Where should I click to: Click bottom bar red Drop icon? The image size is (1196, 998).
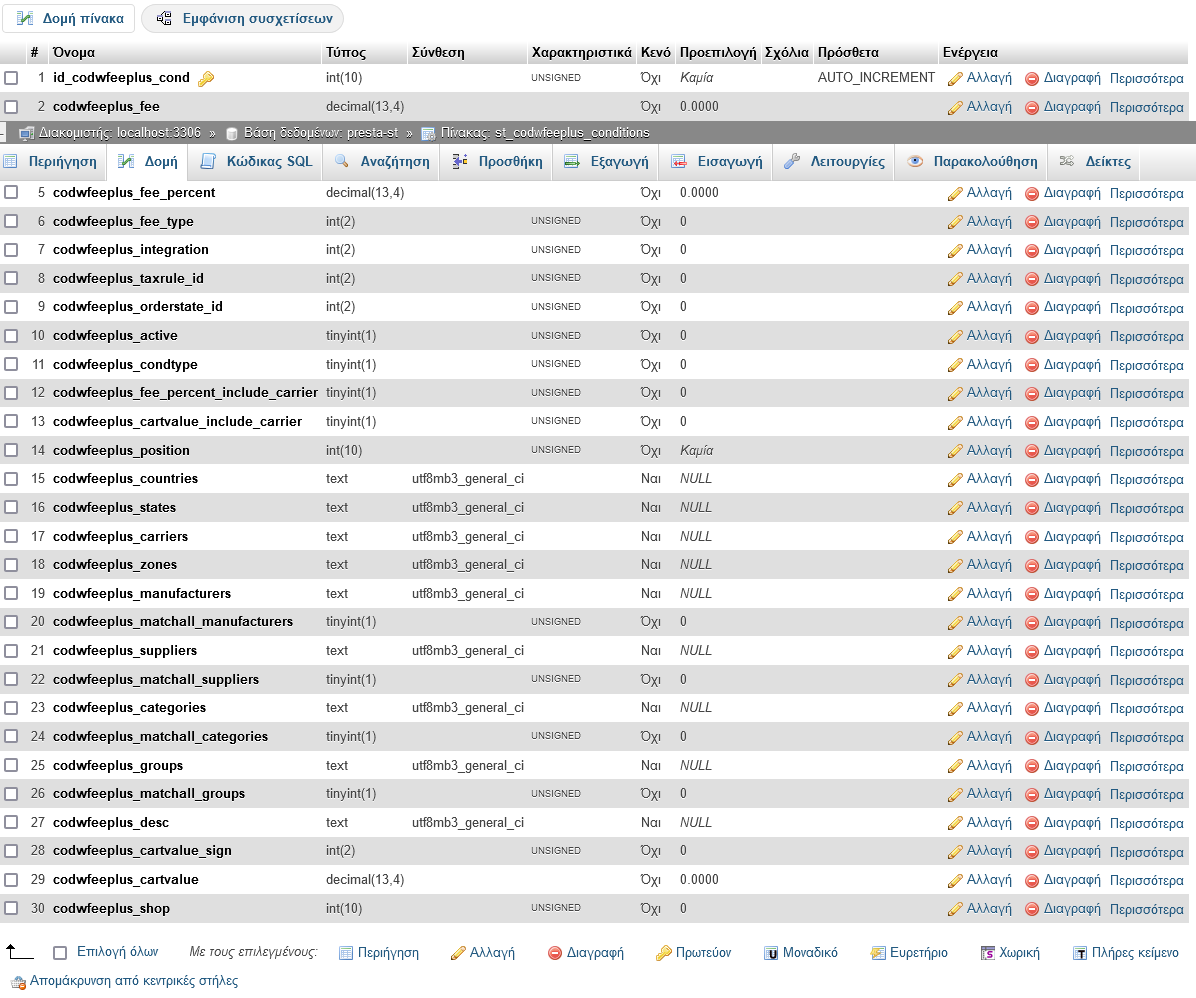tap(555, 953)
